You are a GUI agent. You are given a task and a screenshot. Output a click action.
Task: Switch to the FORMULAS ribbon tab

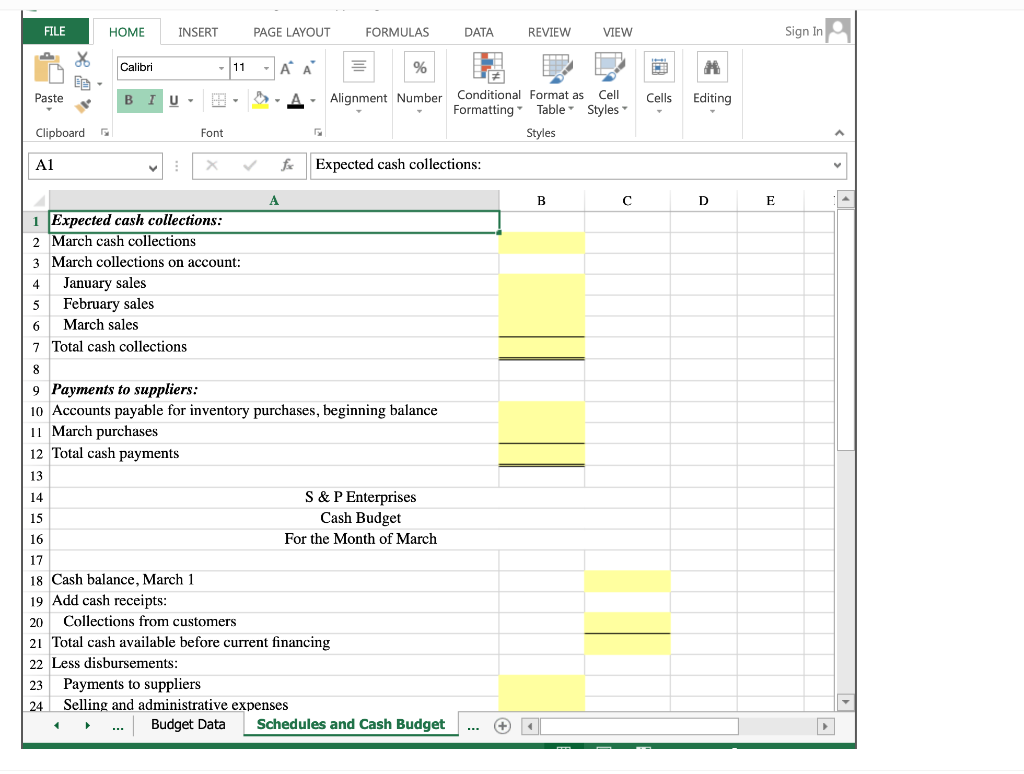coord(397,31)
